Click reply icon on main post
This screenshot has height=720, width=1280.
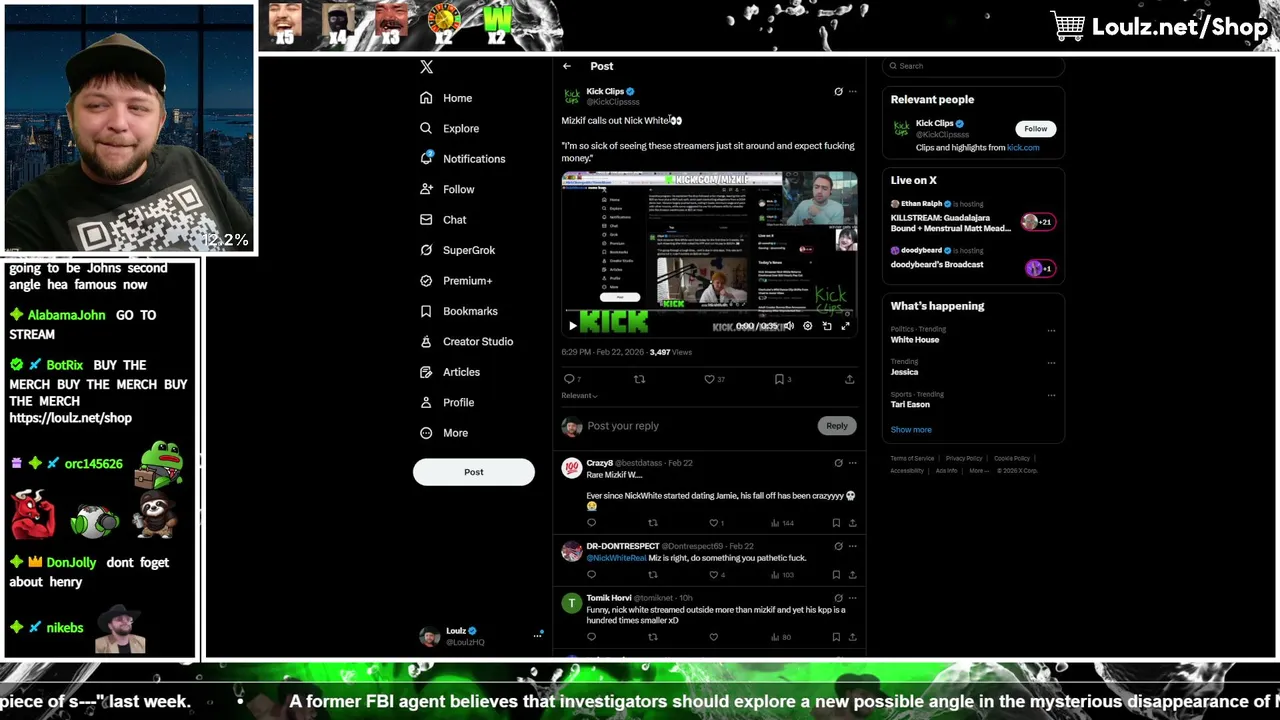pyautogui.click(x=569, y=379)
